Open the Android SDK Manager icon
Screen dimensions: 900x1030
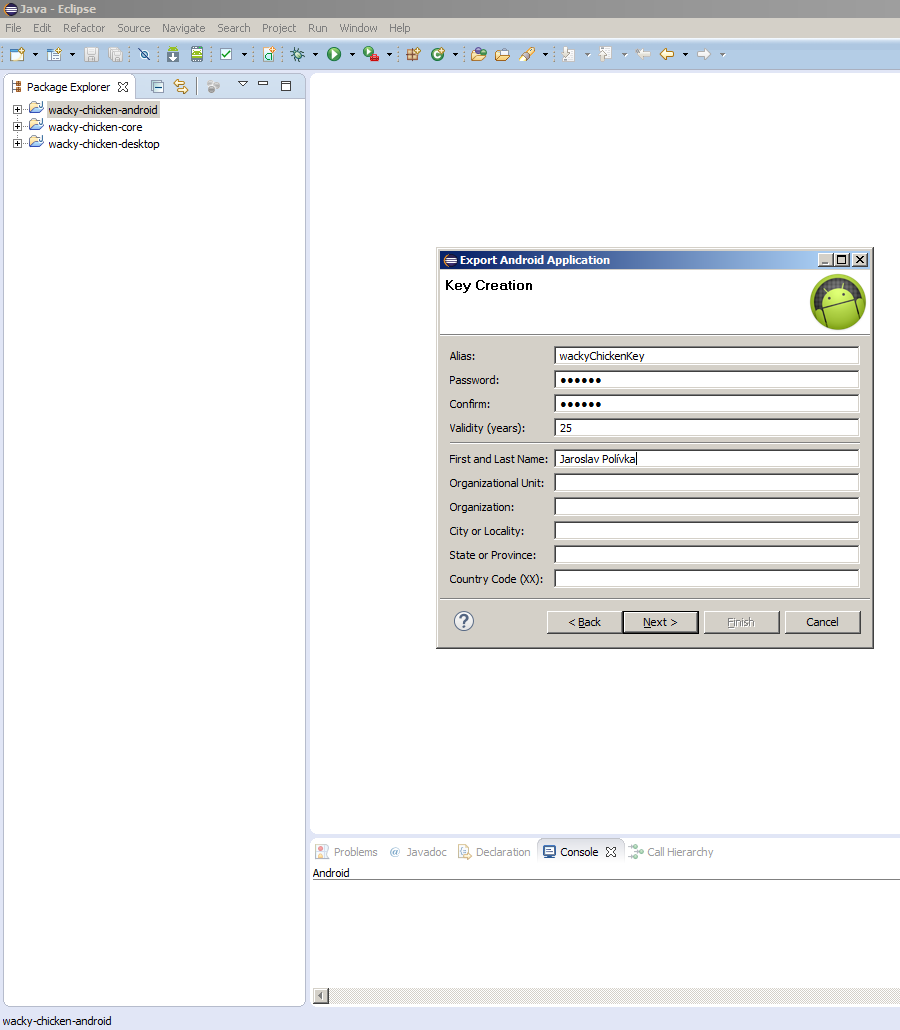173,55
